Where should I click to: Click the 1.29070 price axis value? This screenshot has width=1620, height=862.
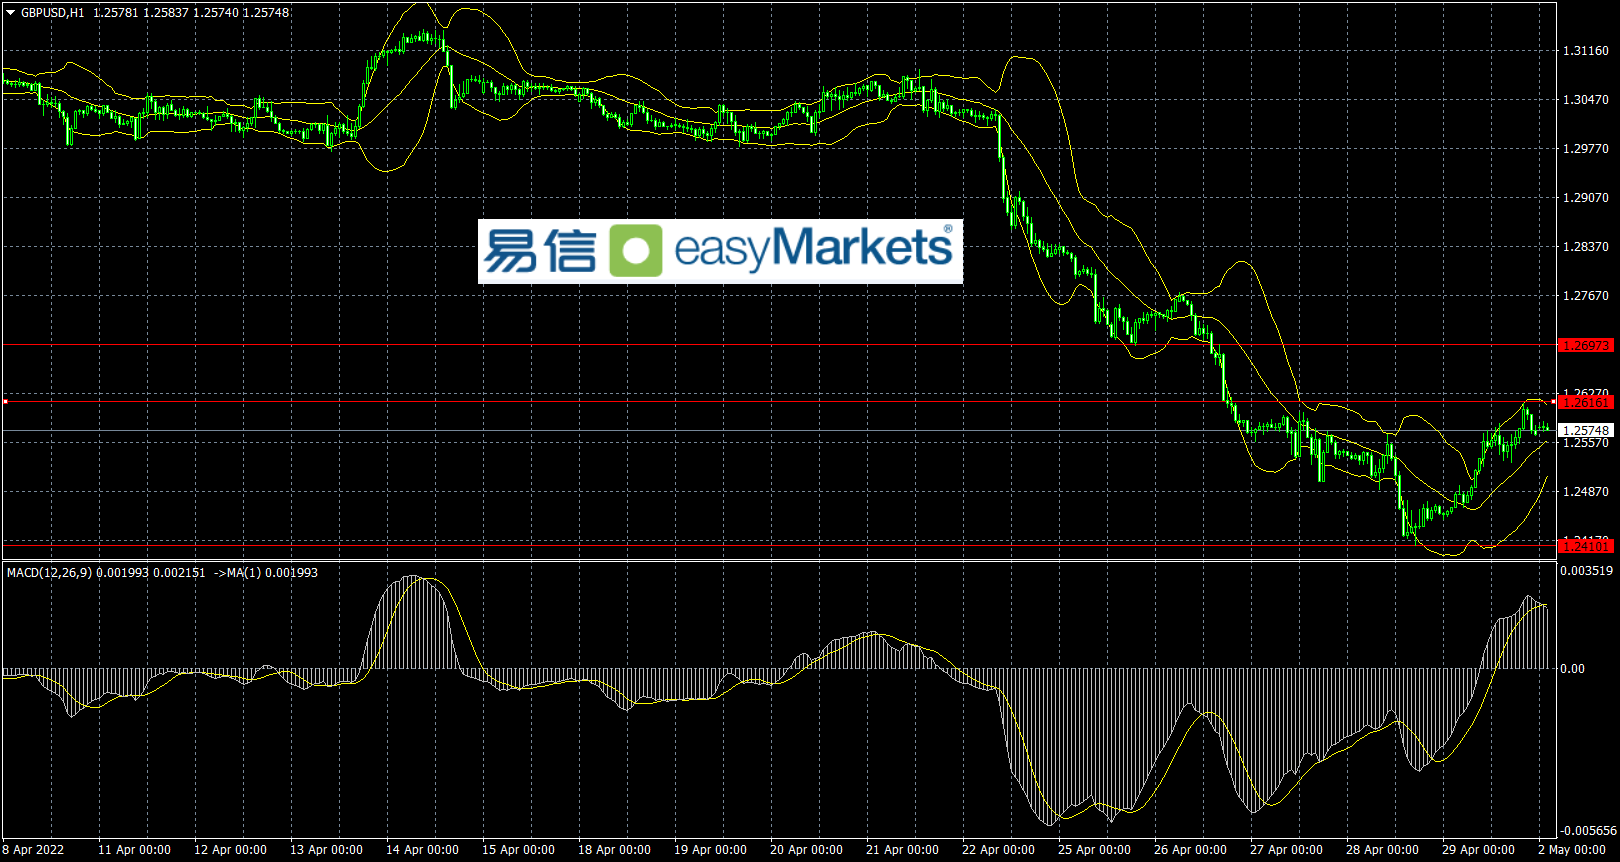tap(1586, 198)
